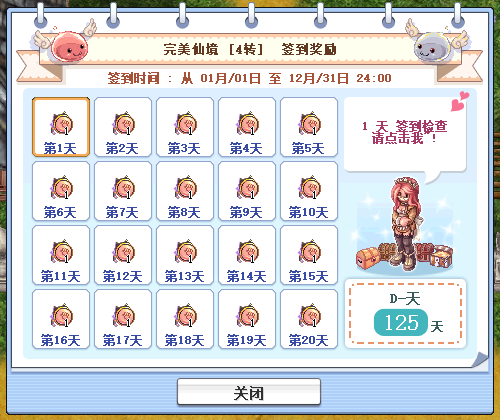Screen dimensions: 500x420
Task: Click the 签到检查 speech bubble
Action: pos(405,135)
